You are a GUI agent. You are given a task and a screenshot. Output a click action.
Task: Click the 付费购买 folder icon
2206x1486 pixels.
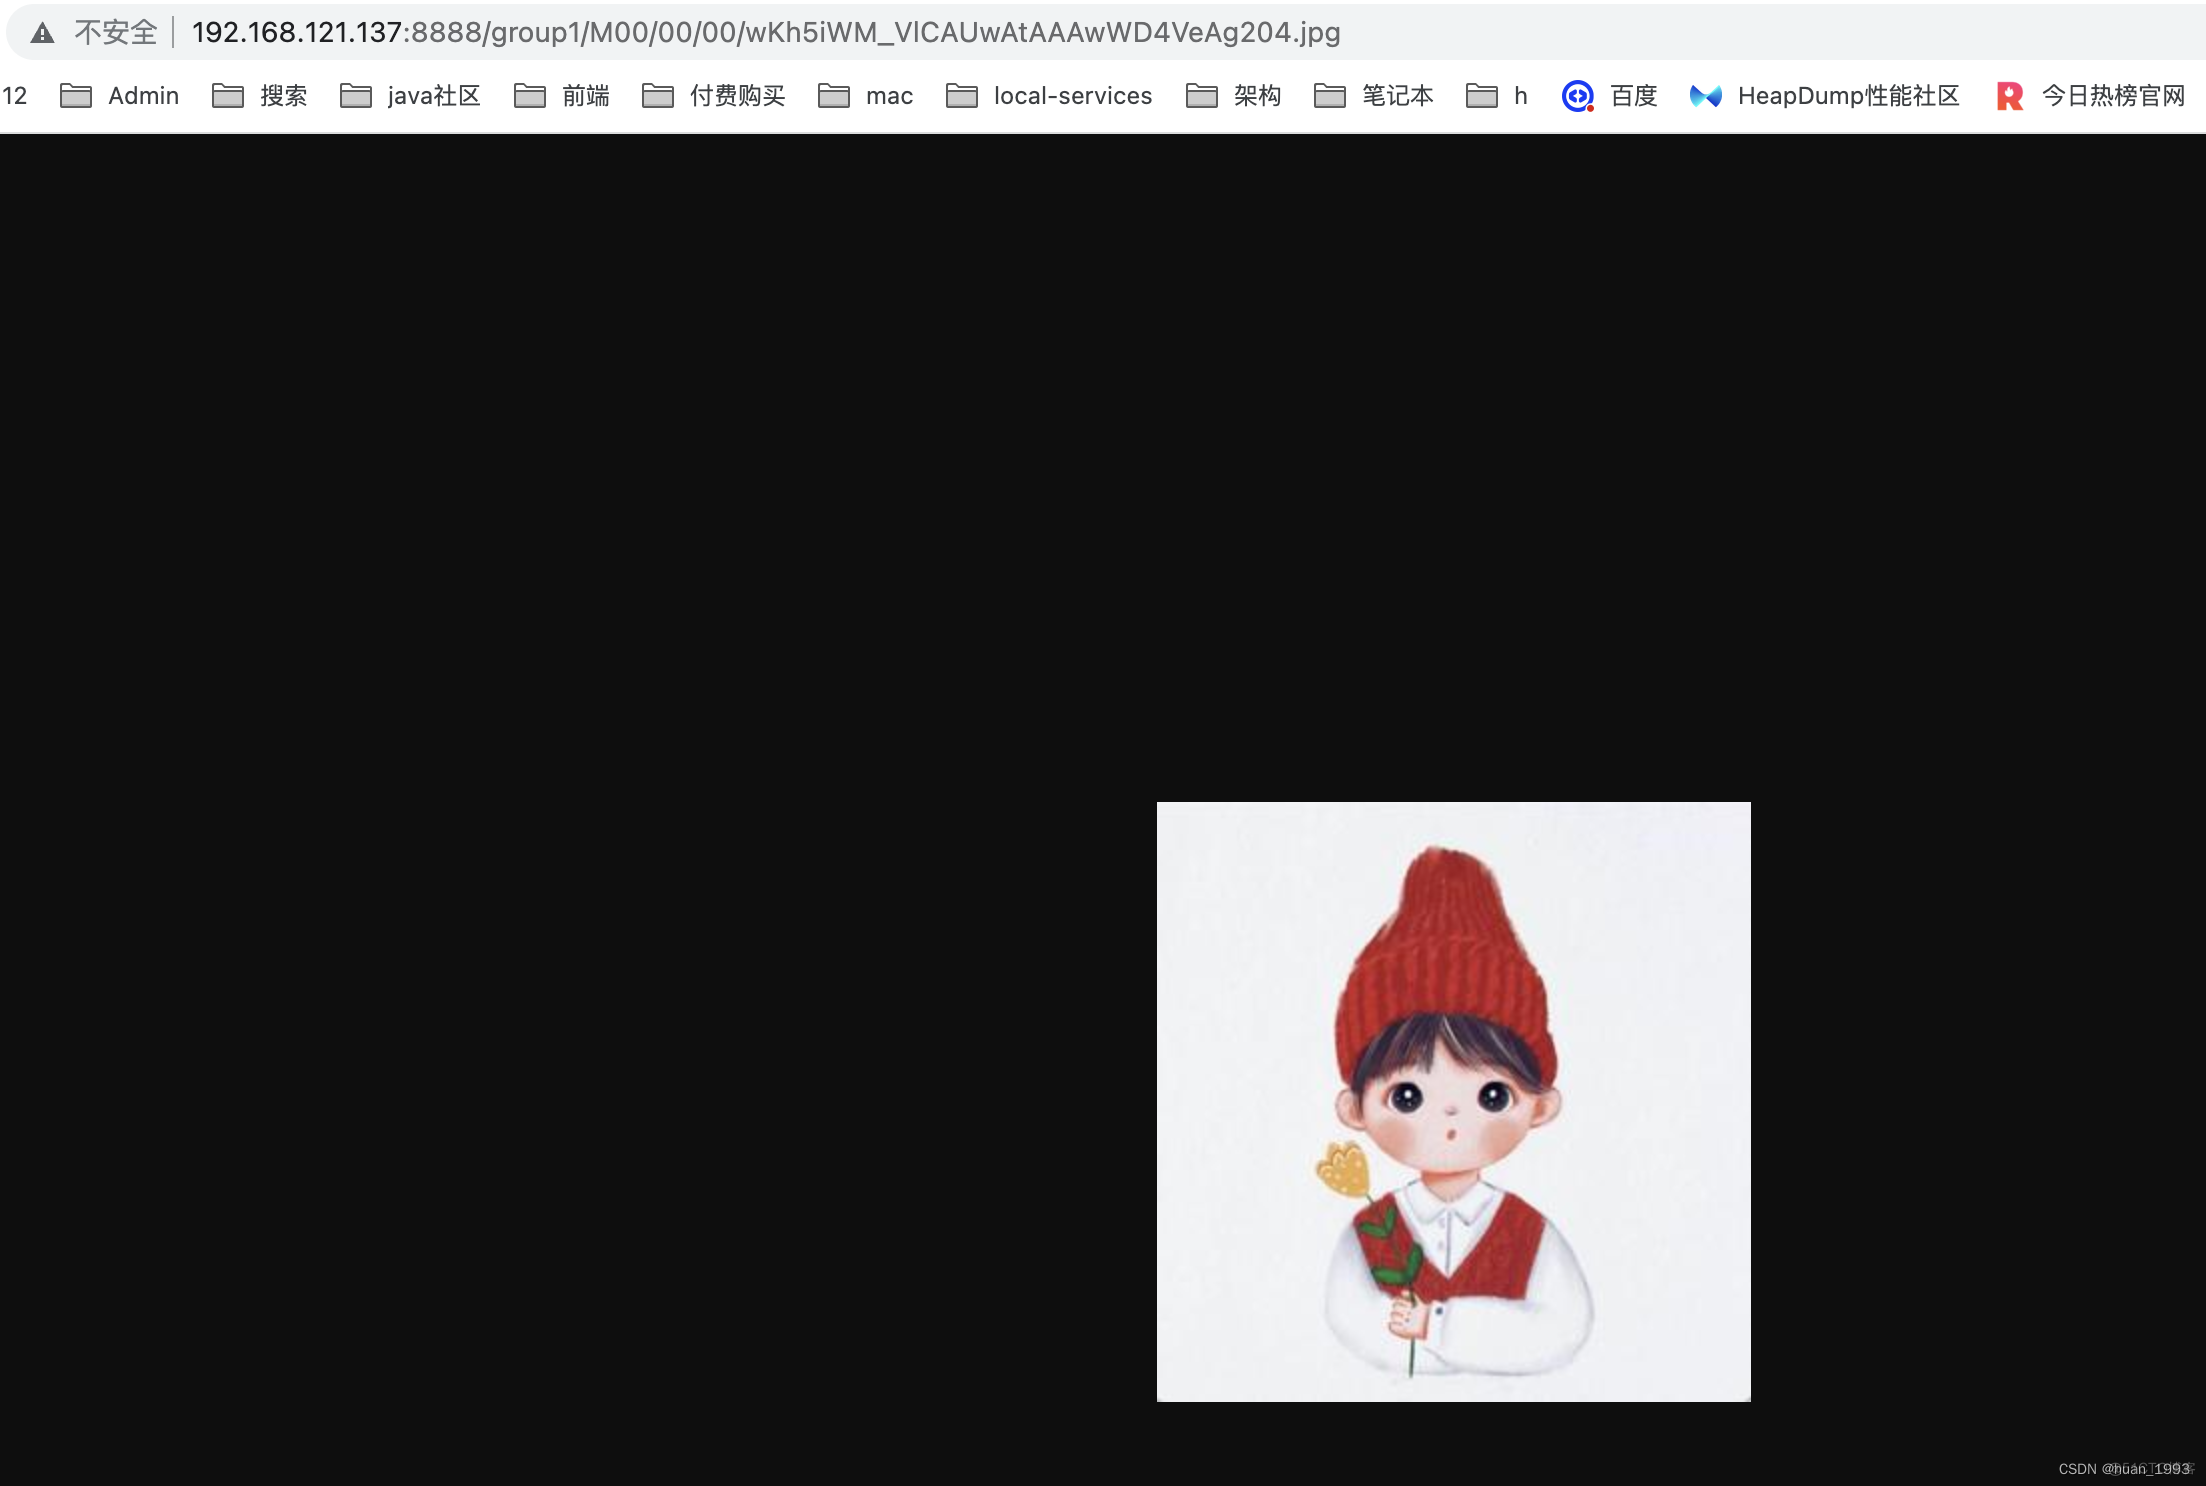(658, 96)
